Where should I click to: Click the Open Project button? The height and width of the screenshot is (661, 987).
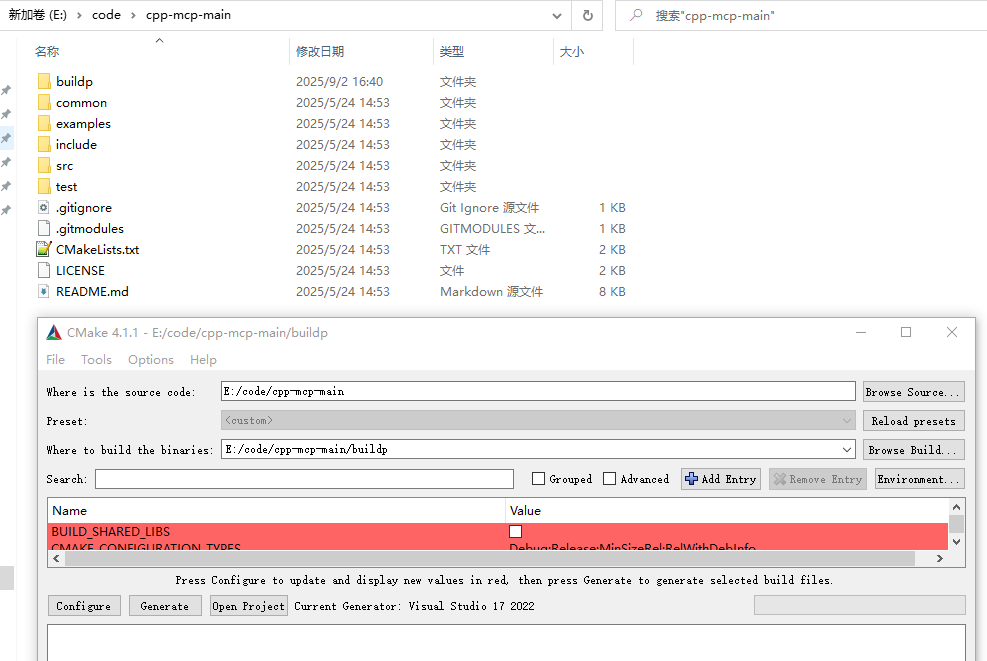click(249, 606)
